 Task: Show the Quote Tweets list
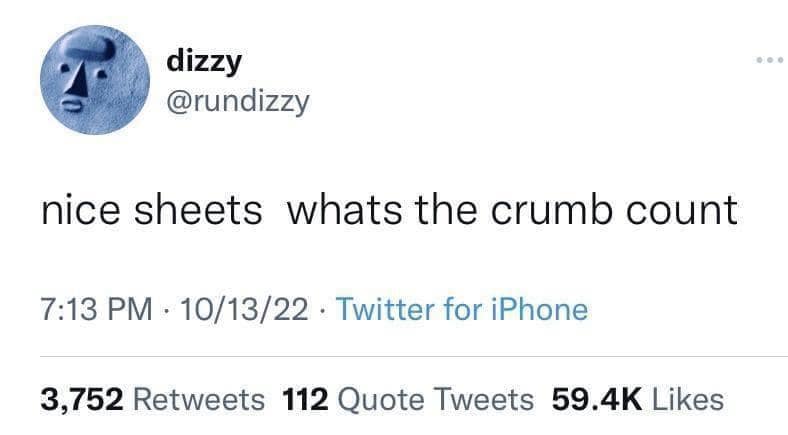(x=437, y=400)
